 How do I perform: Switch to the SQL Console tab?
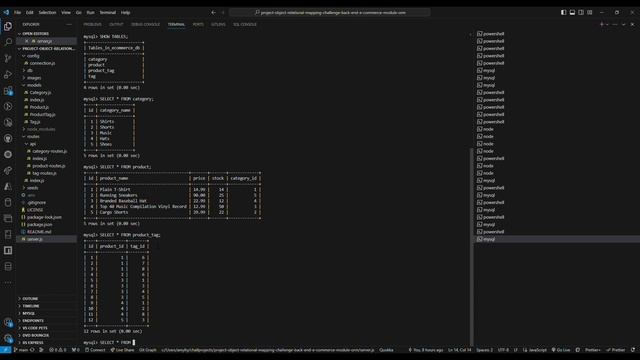click(245, 24)
